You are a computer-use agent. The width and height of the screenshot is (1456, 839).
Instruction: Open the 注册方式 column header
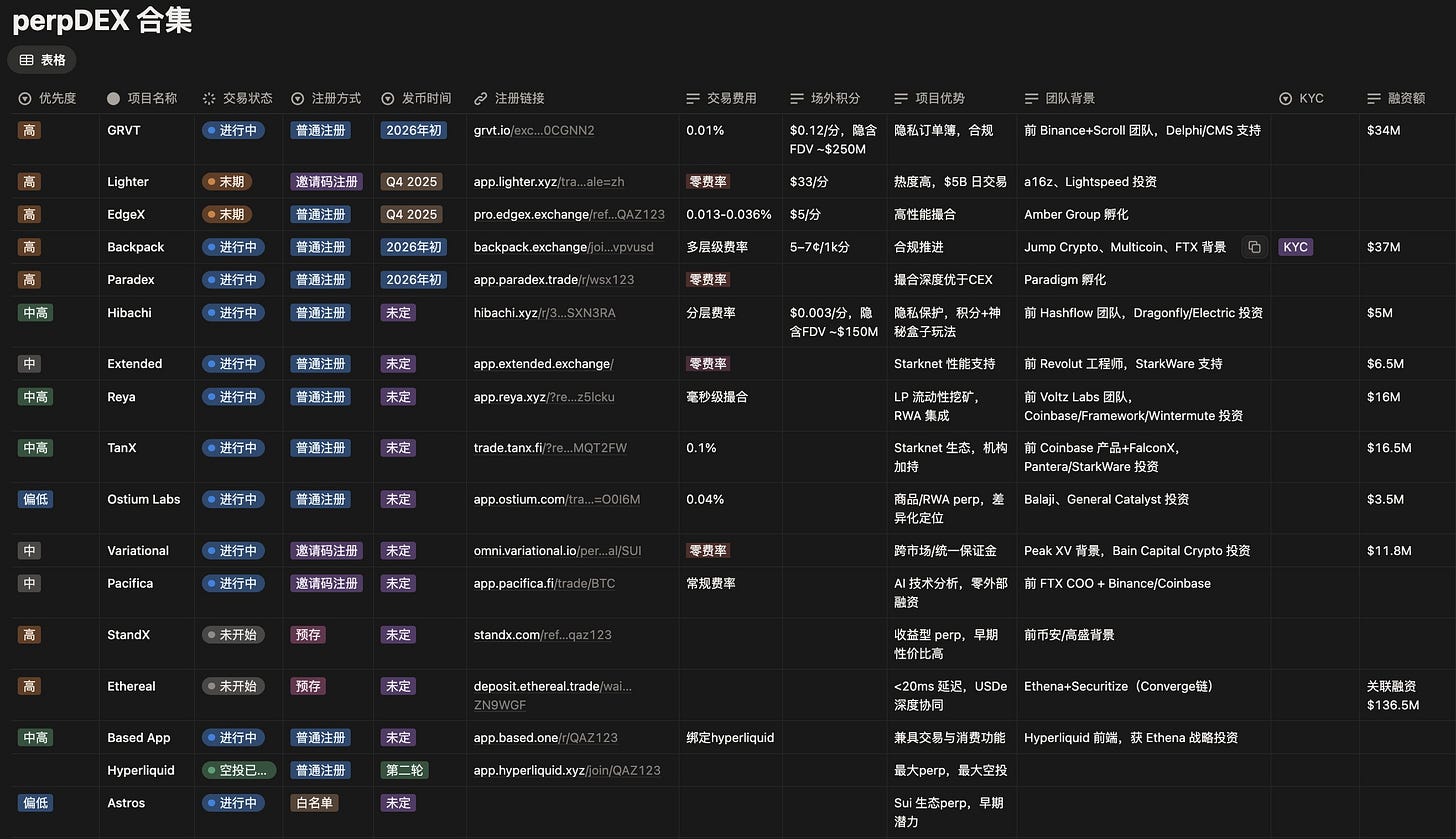[x=326, y=98]
